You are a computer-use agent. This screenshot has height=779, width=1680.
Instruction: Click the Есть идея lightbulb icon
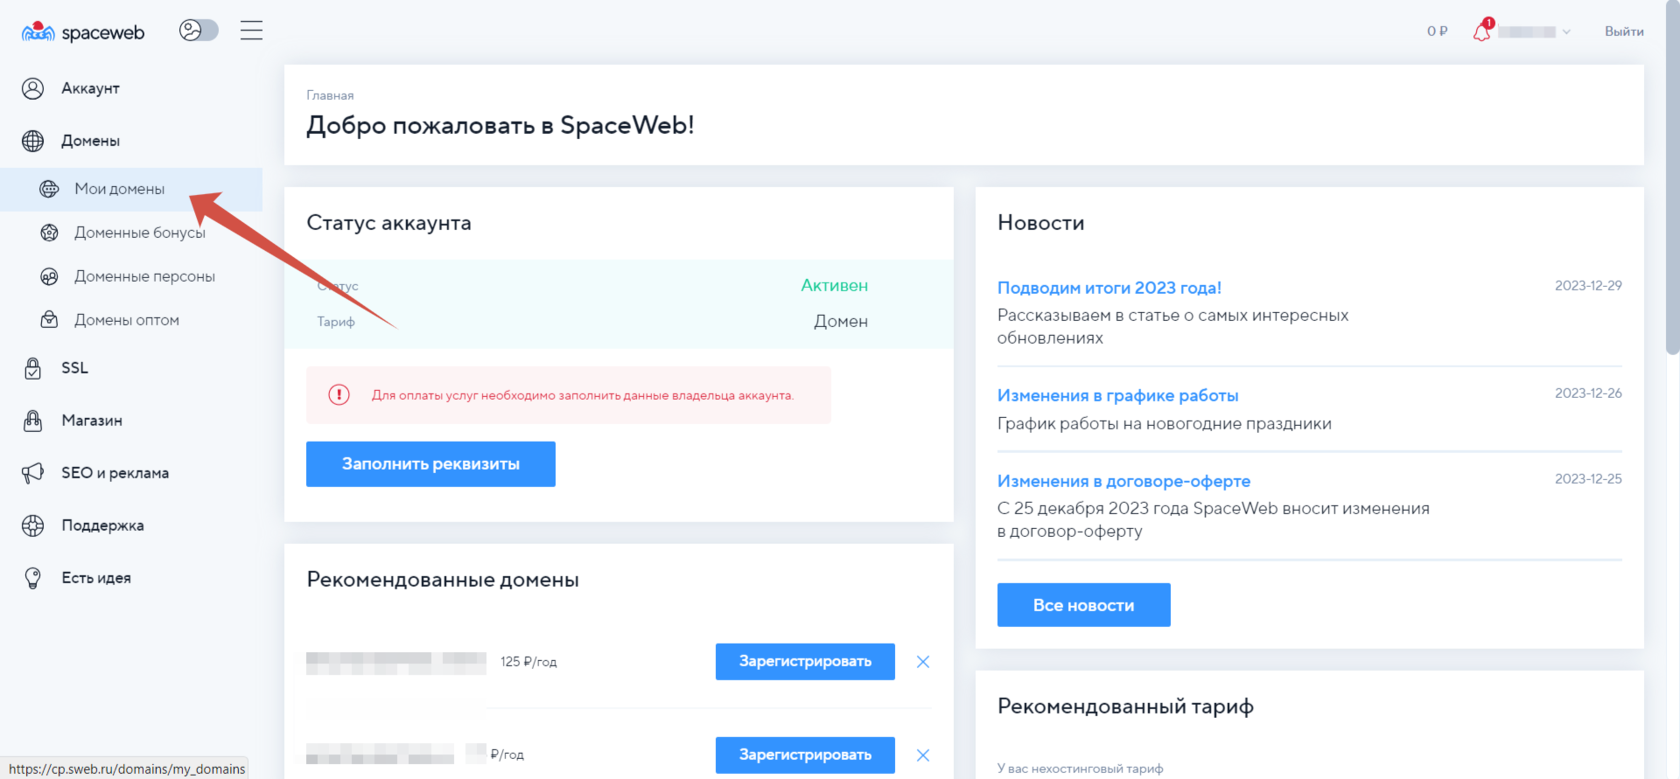tap(33, 578)
